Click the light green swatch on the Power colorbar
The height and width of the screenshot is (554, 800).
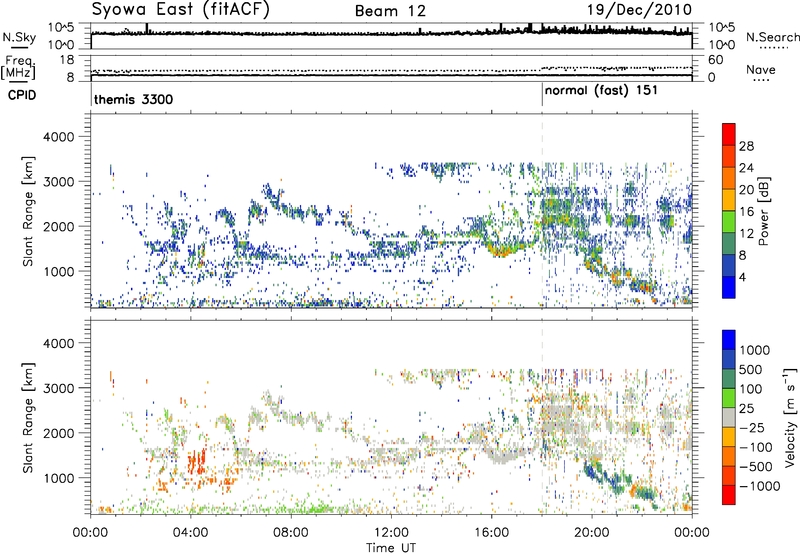point(729,221)
